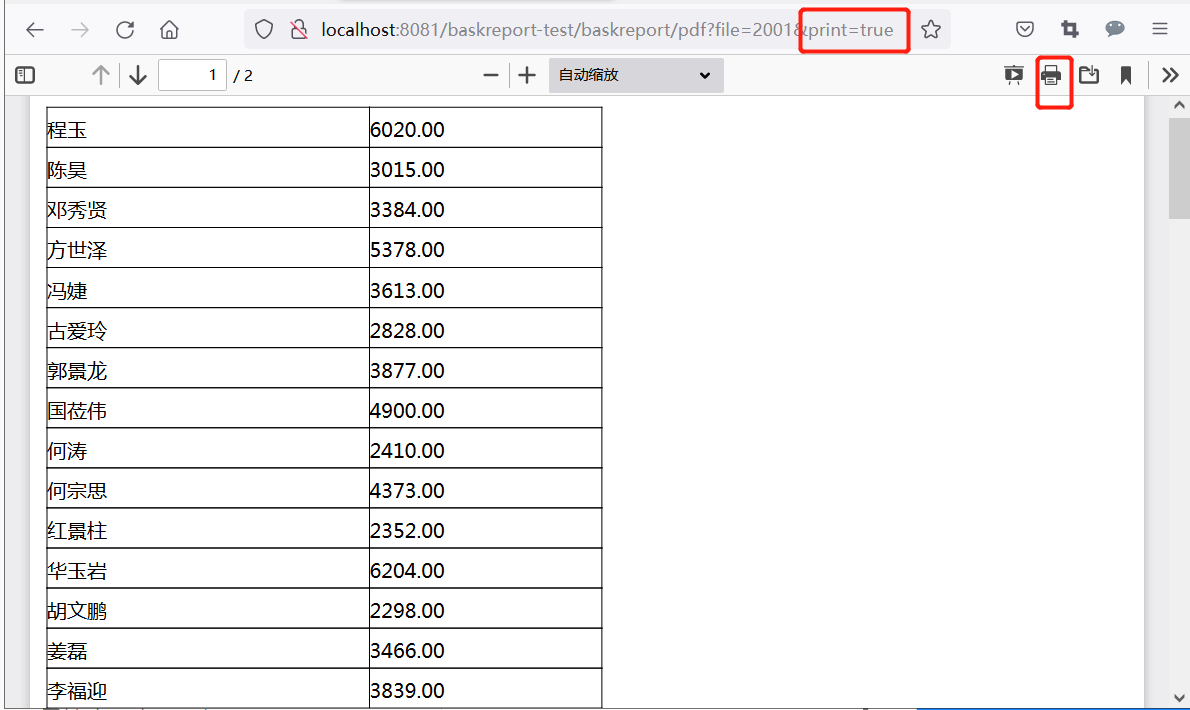Select the value 4900.00

point(408,411)
